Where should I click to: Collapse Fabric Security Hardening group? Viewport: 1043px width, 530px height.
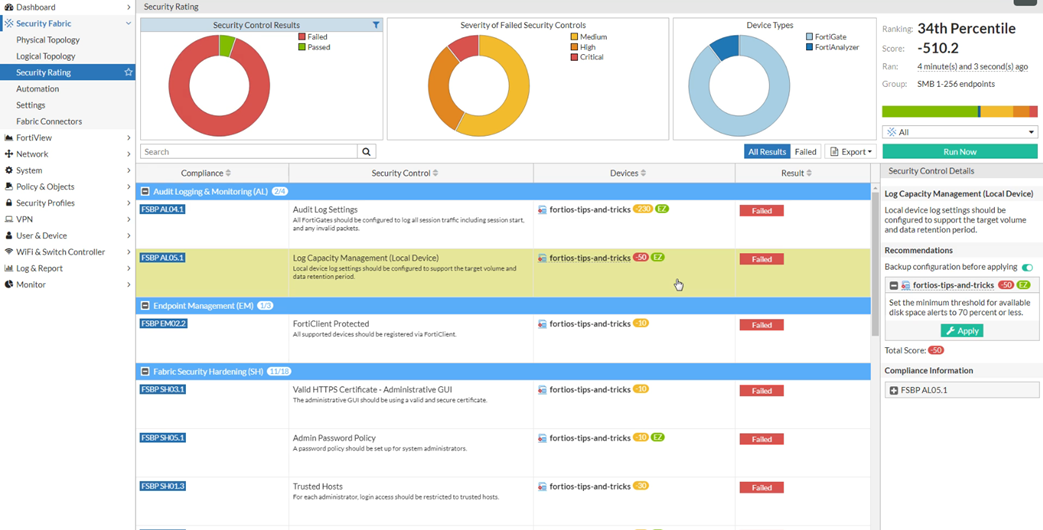pos(144,372)
